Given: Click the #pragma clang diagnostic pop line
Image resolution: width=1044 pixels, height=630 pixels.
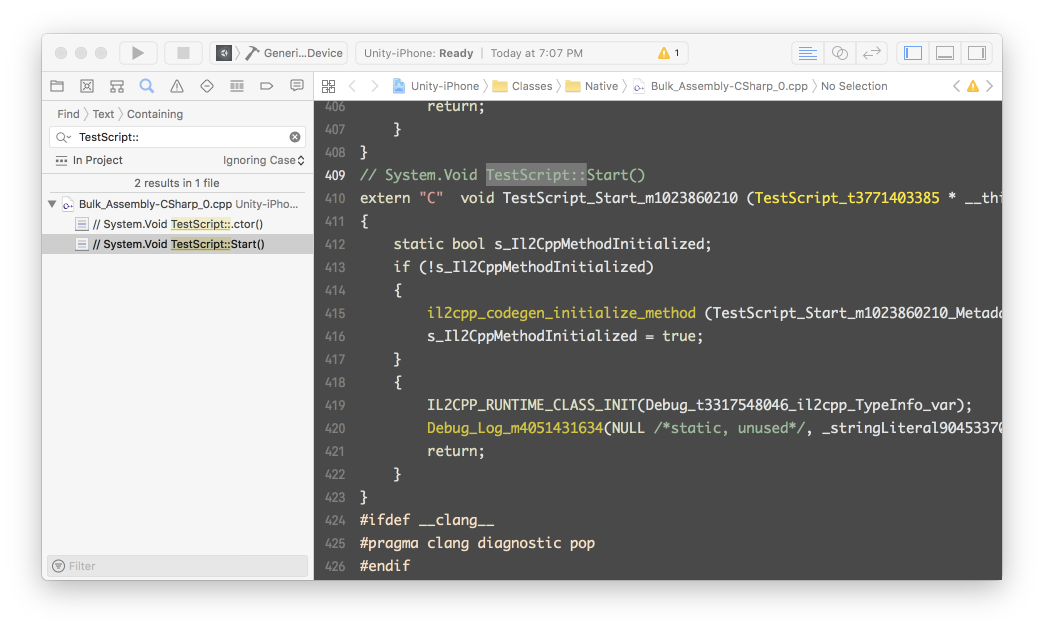Looking at the screenshot, I should tap(477, 543).
